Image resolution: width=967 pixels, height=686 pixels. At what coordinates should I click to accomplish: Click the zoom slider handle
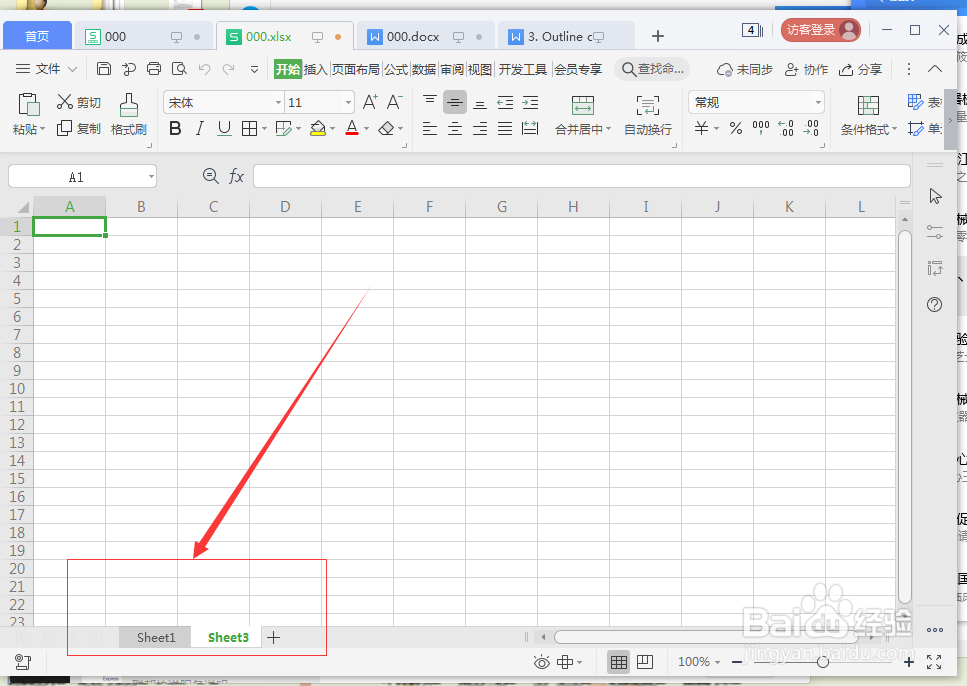coord(823,662)
